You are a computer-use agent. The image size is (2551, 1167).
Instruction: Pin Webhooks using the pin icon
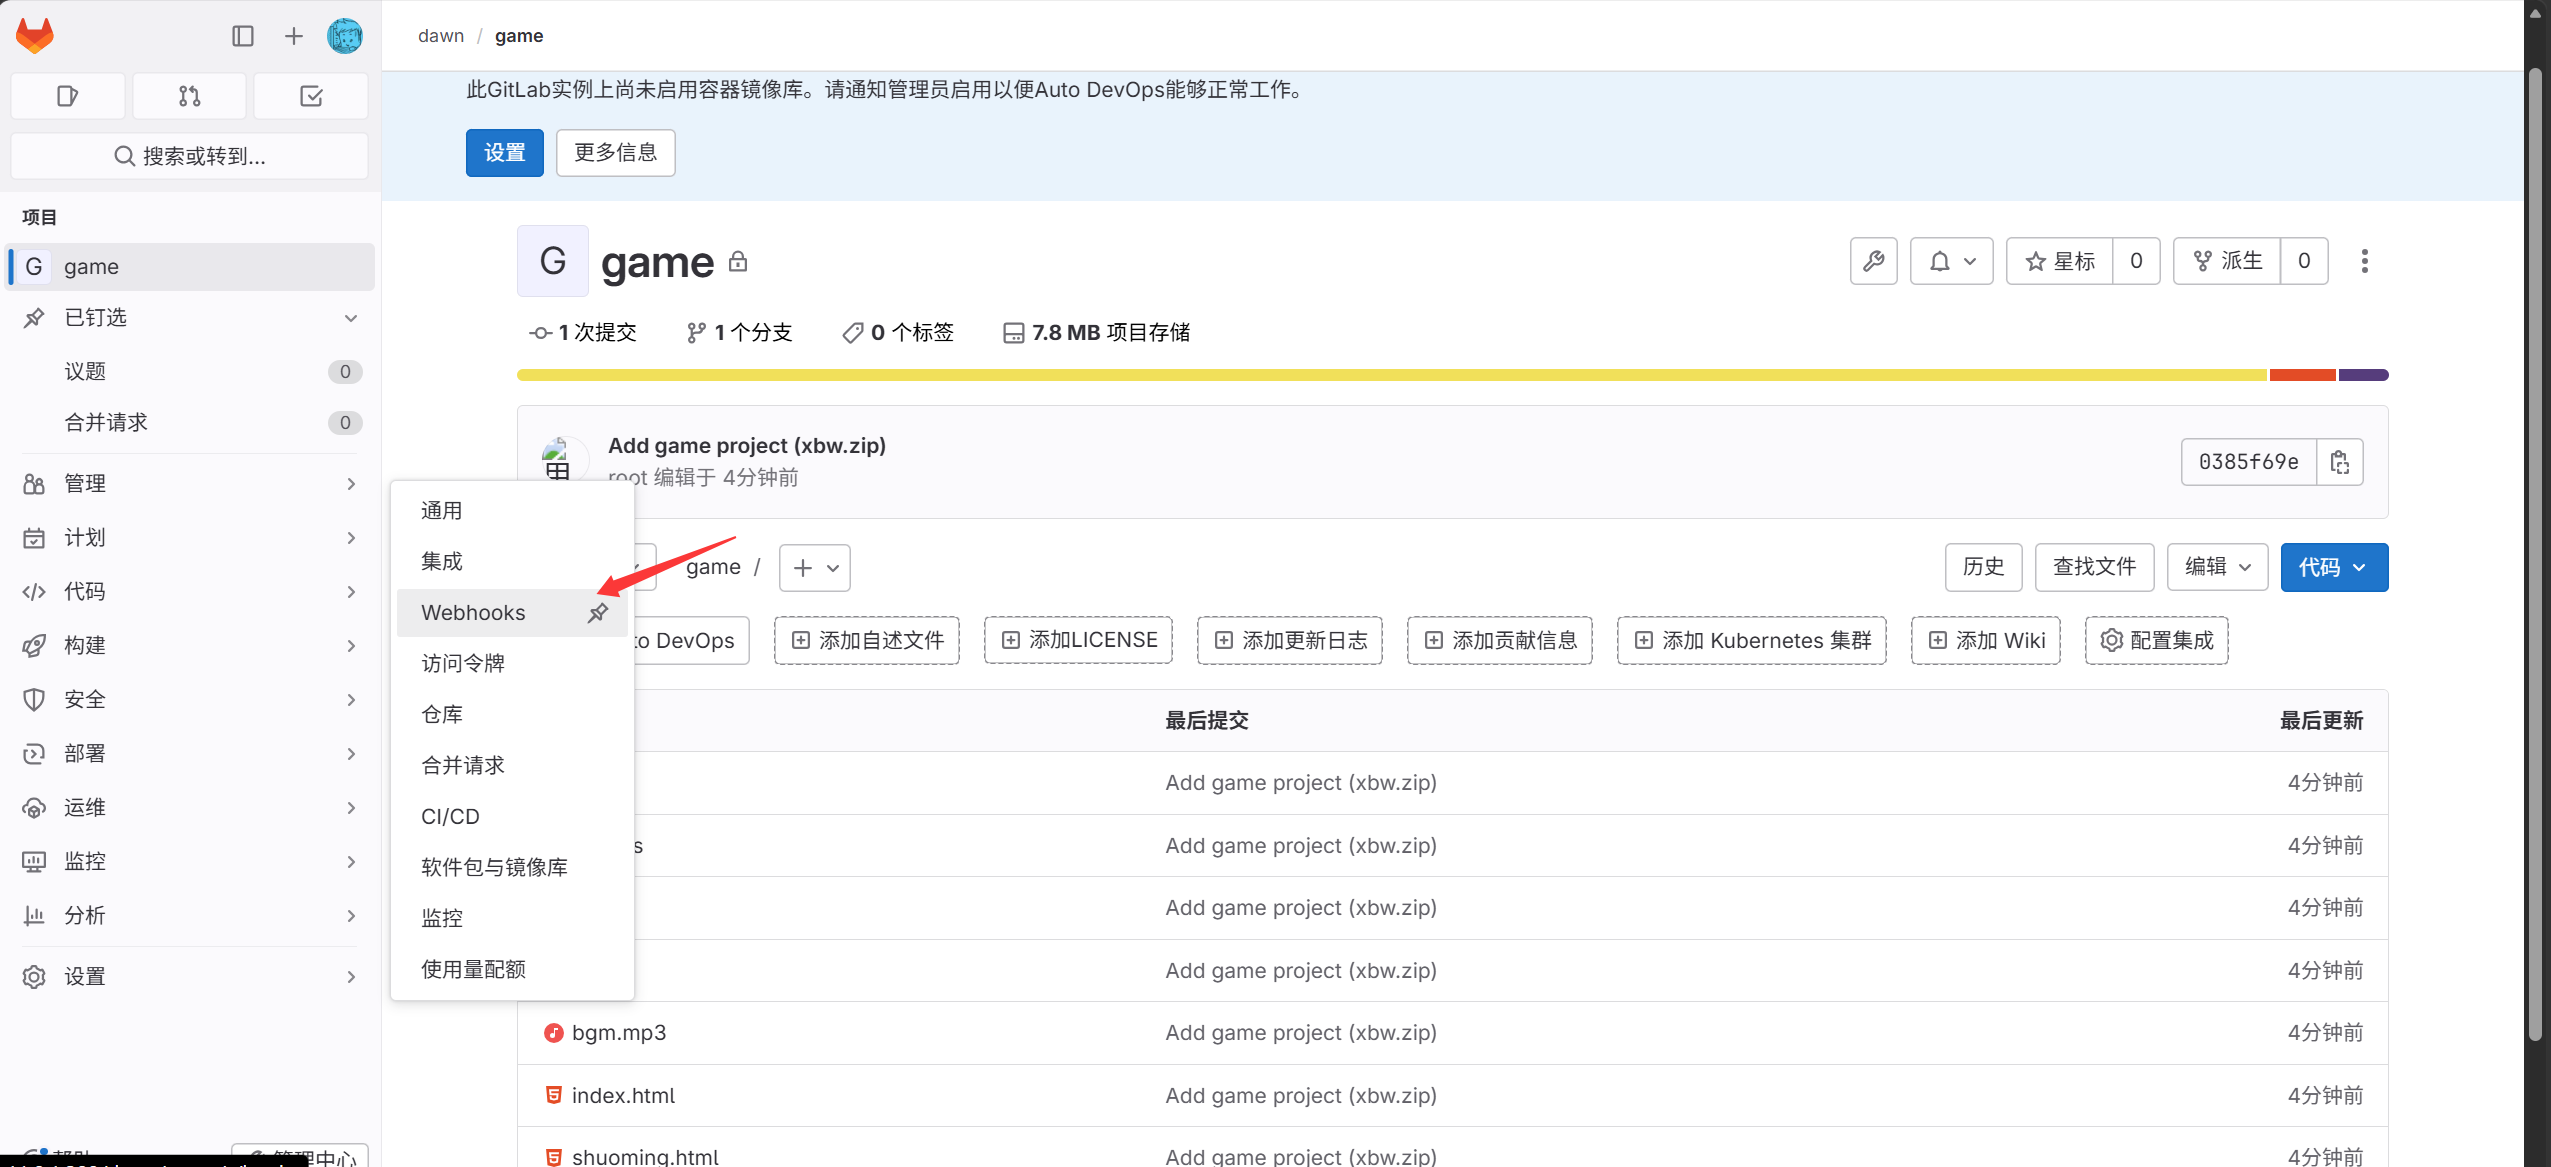[598, 613]
